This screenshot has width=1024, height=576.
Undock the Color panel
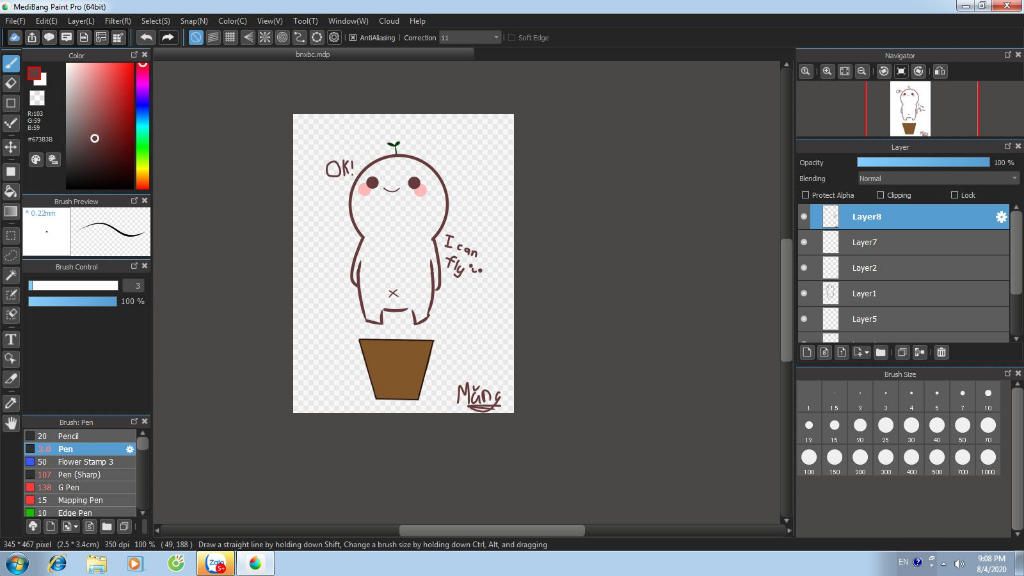pos(134,55)
